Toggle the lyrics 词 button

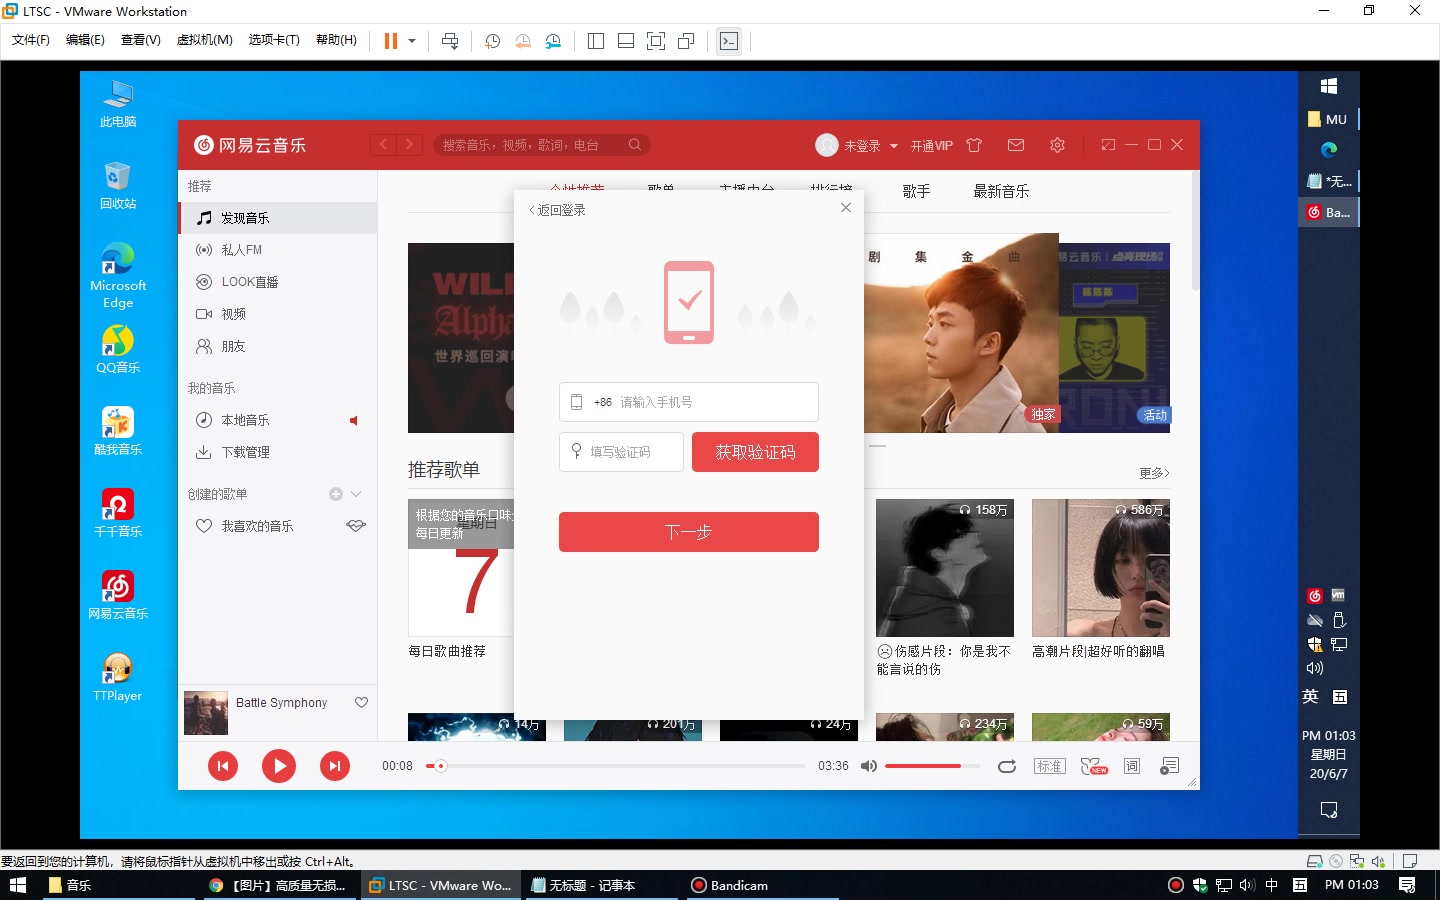point(1132,766)
